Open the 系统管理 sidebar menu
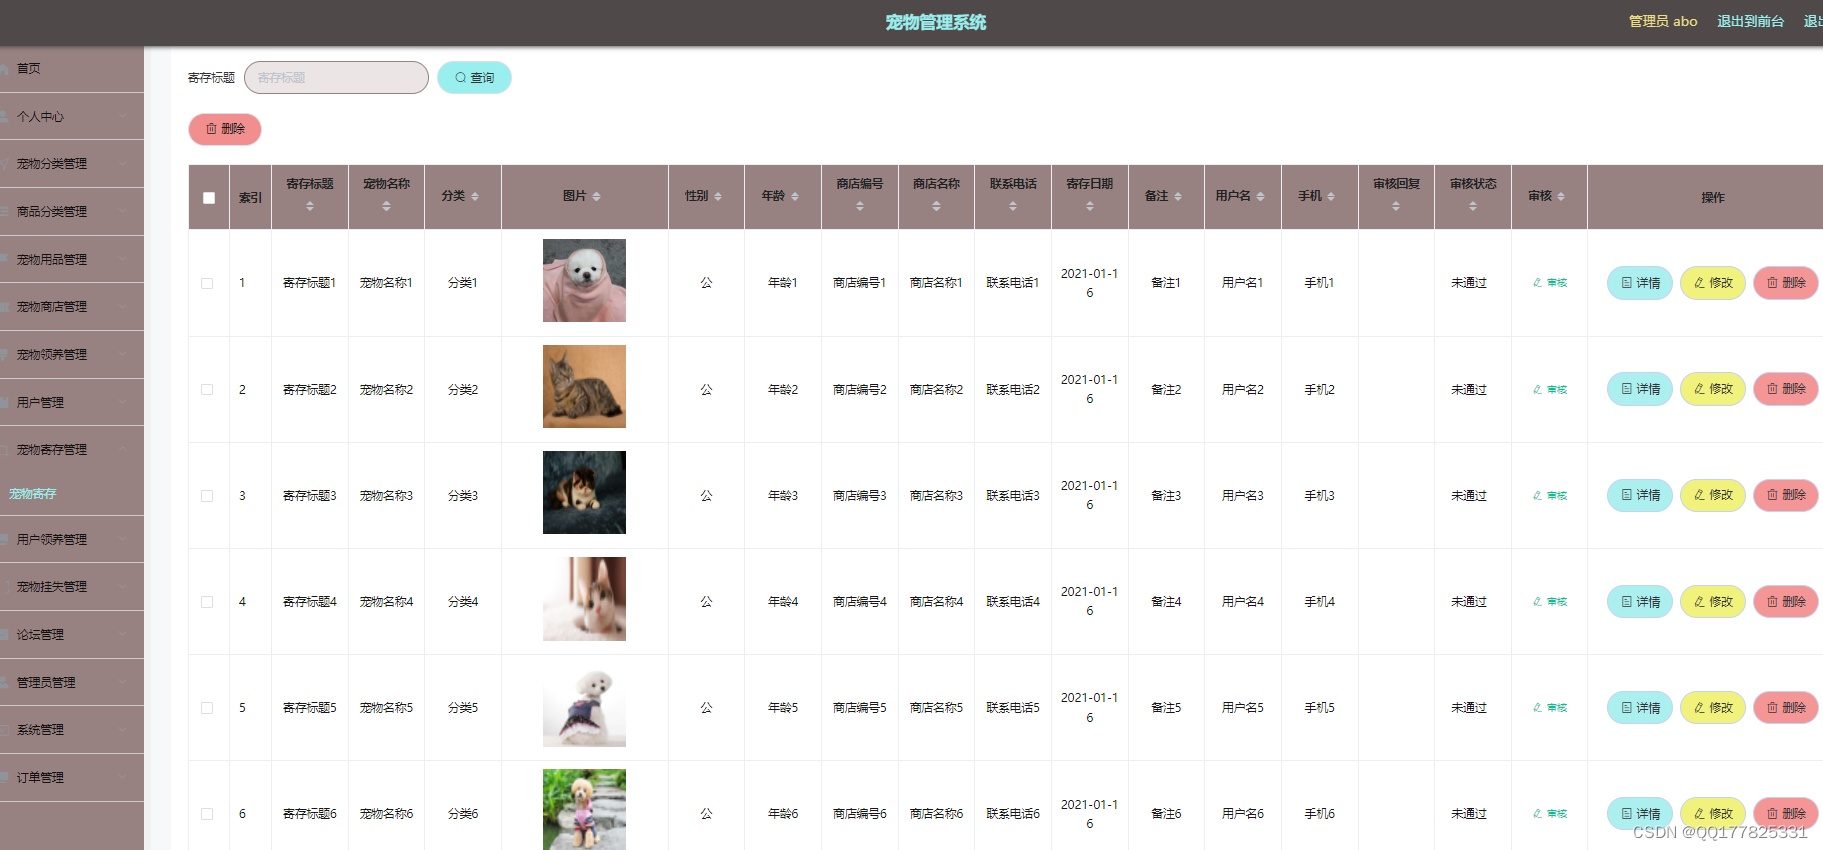Image resolution: width=1823 pixels, height=850 pixels. pos(72,730)
